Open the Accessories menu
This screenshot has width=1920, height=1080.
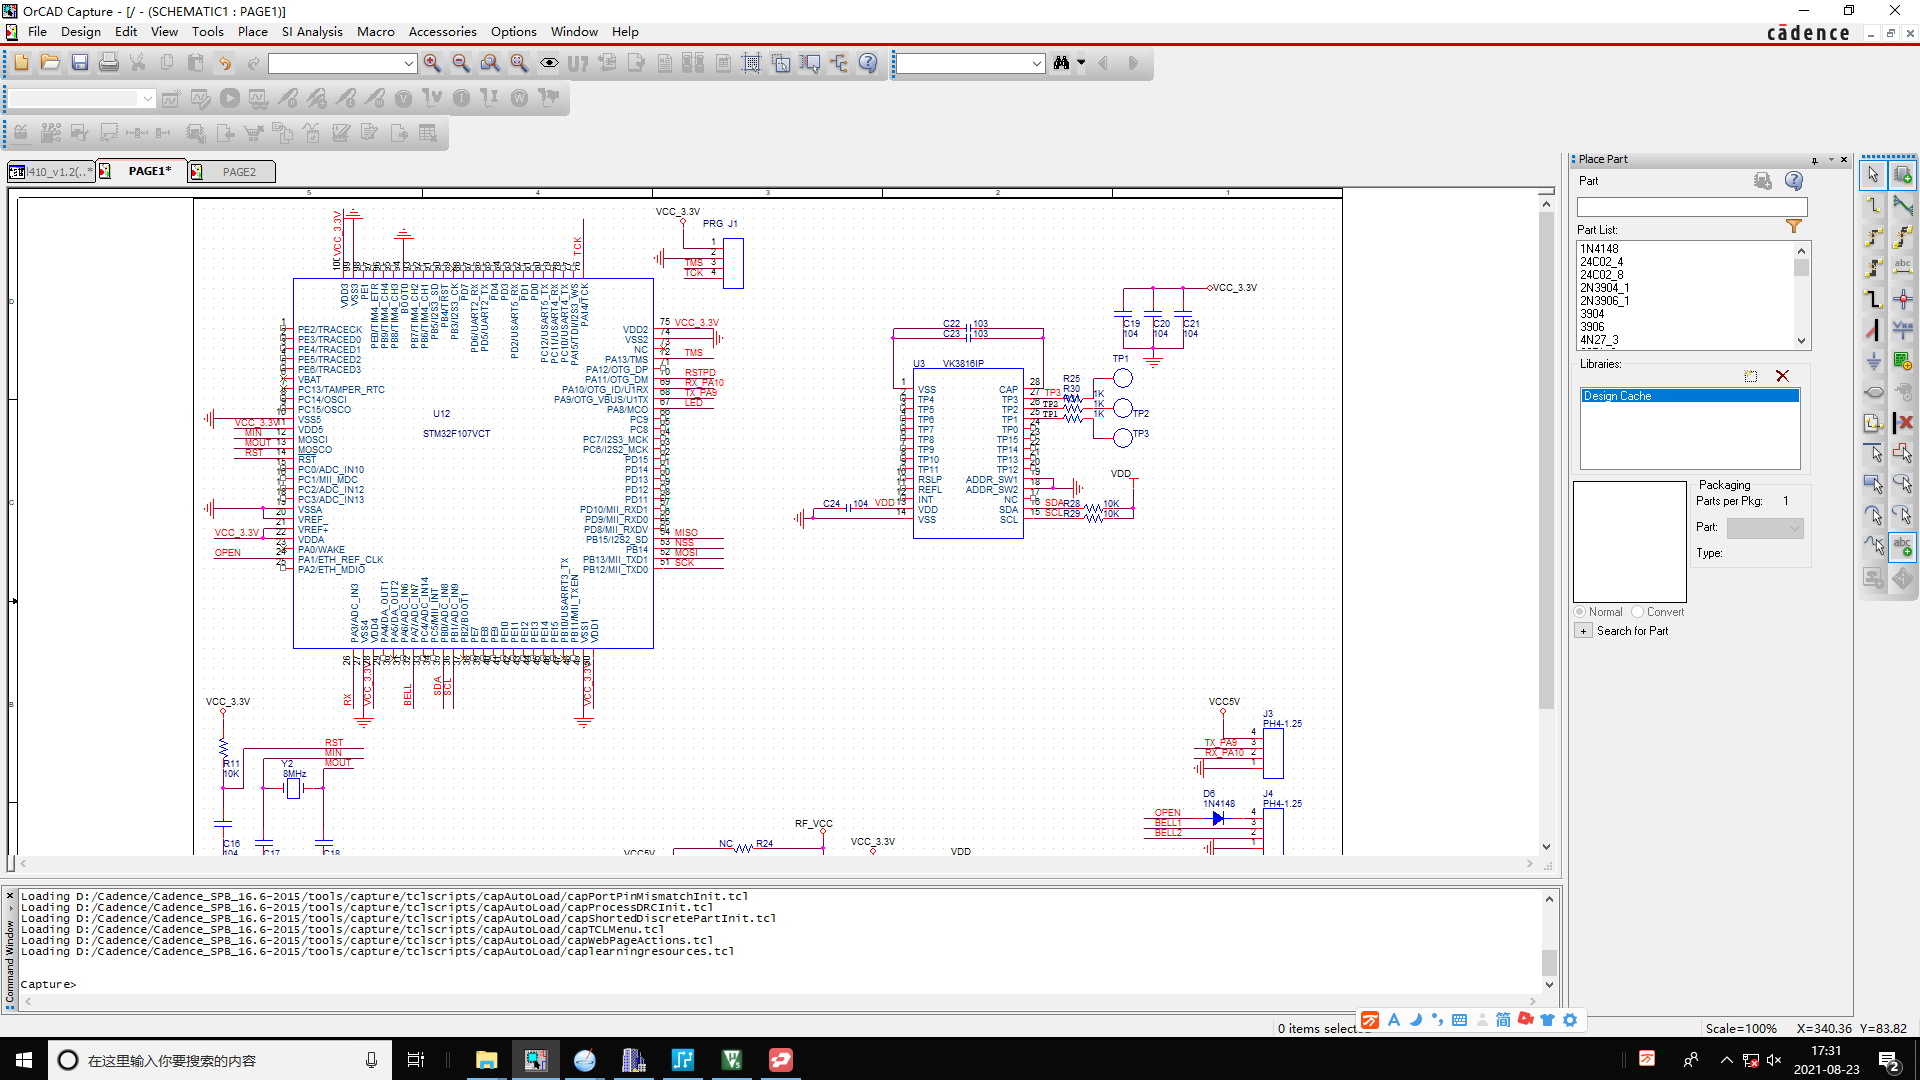442,32
